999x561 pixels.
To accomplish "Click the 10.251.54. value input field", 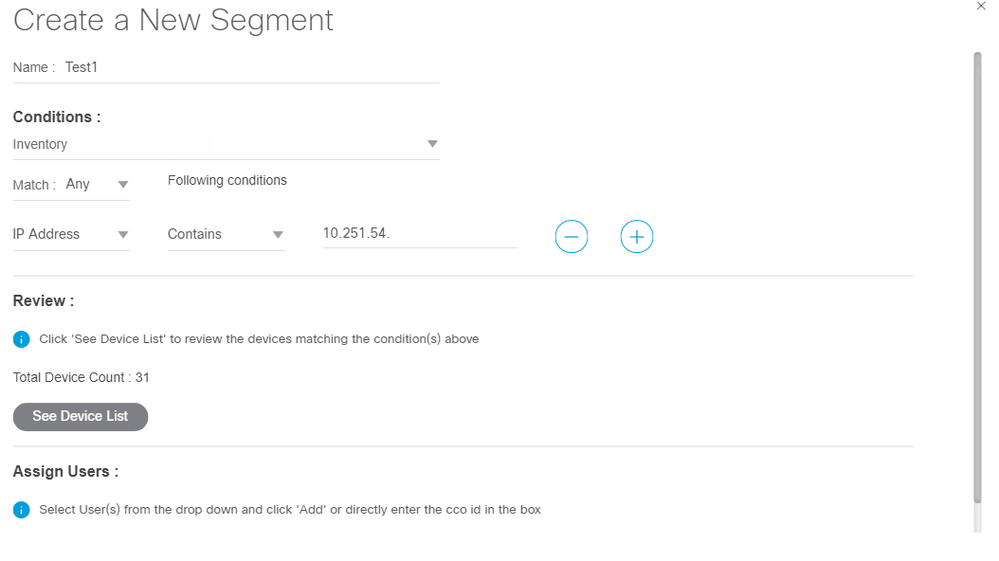I will tap(420, 234).
